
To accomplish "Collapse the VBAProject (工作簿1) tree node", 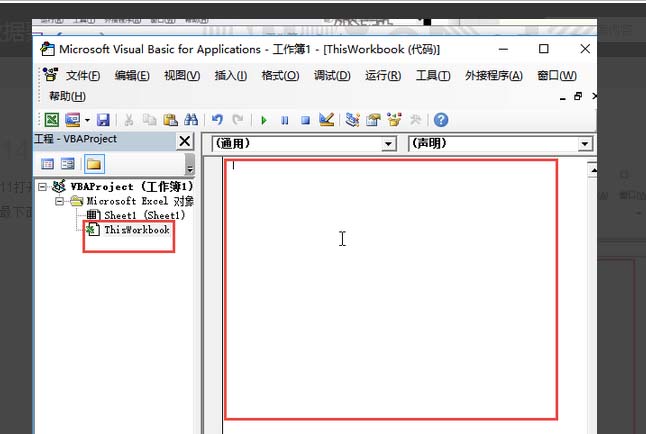I will pyautogui.click(x=42, y=187).
